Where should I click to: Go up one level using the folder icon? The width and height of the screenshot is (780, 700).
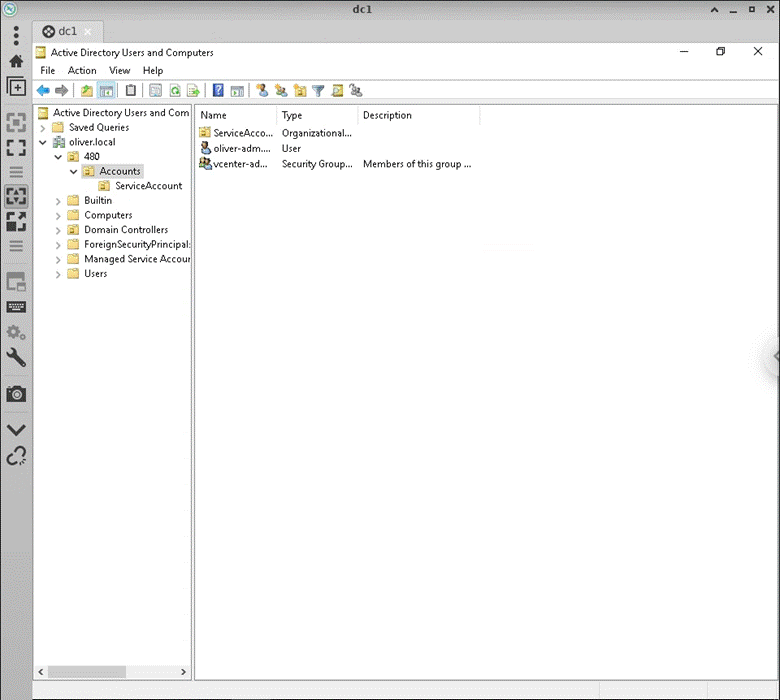[87, 91]
